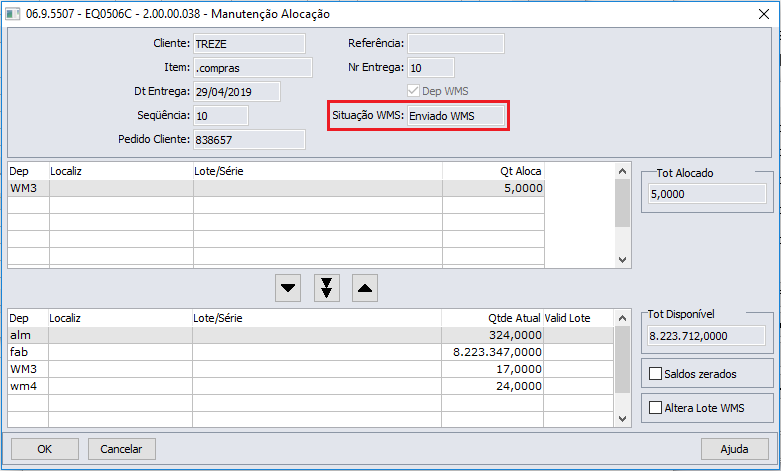Enable the Altera Lote WMS checkbox

coord(655,408)
